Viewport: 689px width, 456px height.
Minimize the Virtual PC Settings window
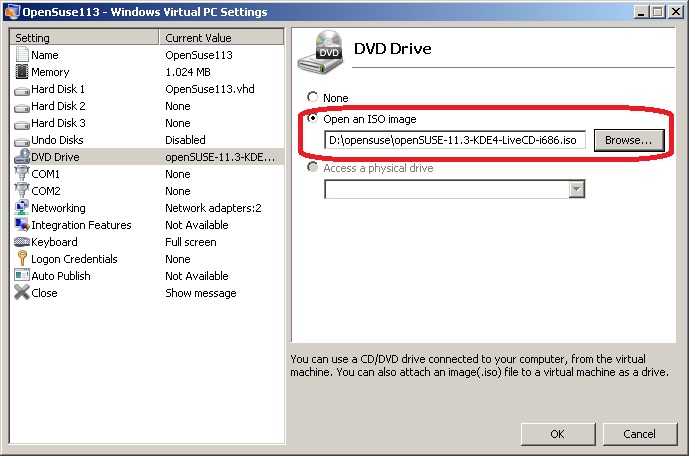[x=642, y=12]
